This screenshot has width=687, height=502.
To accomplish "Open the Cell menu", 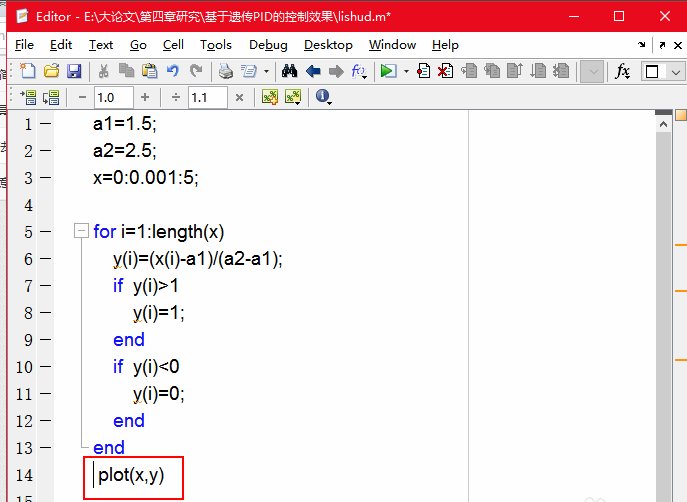I will coord(173,45).
